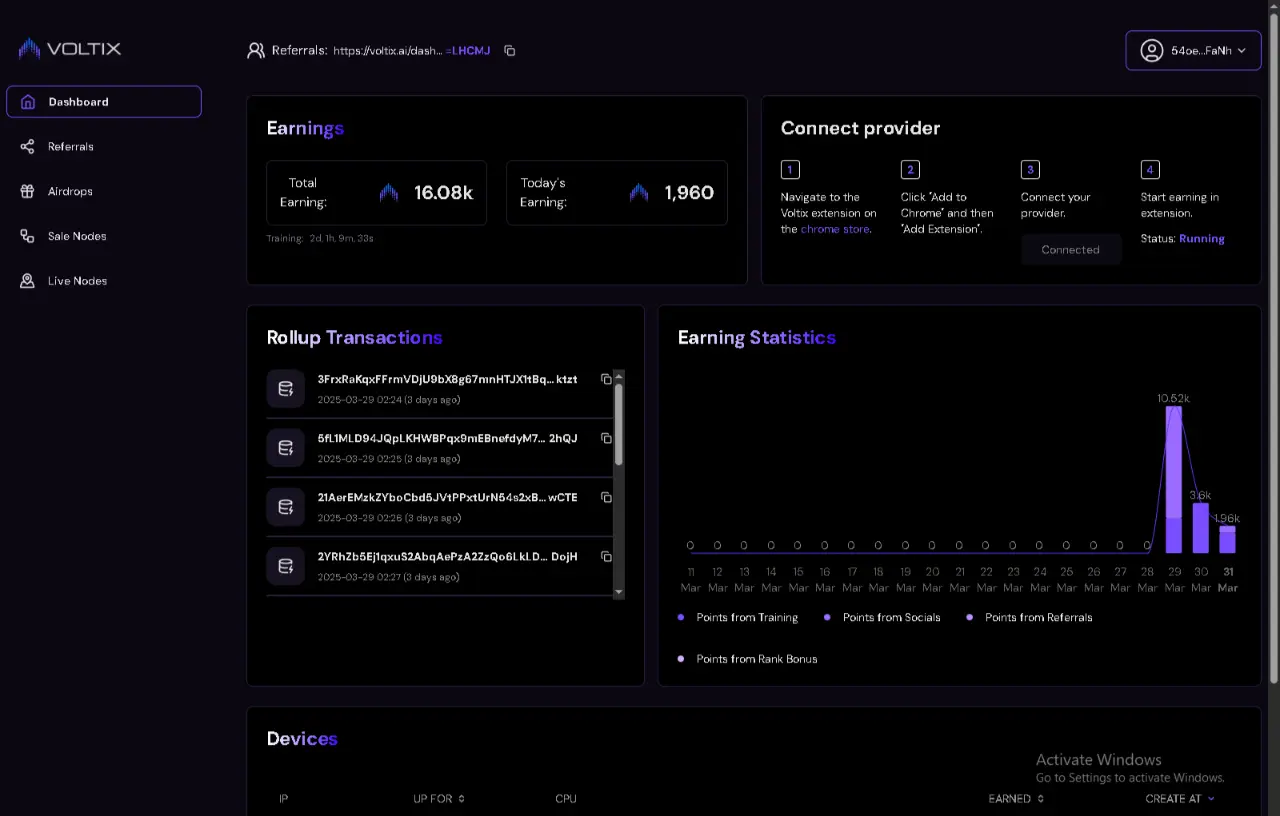
Task: Click the IP column header
Action: coord(284,799)
